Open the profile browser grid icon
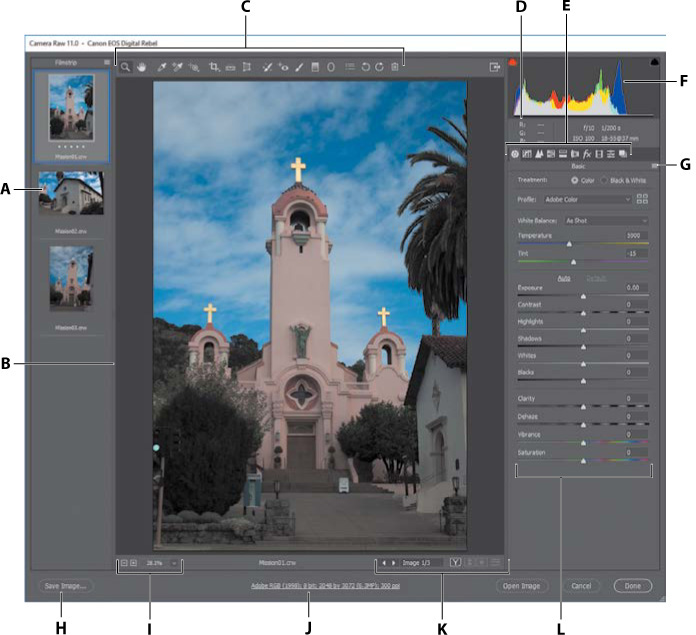The image size is (696, 635). pyautogui.click(x=643, y=199)
